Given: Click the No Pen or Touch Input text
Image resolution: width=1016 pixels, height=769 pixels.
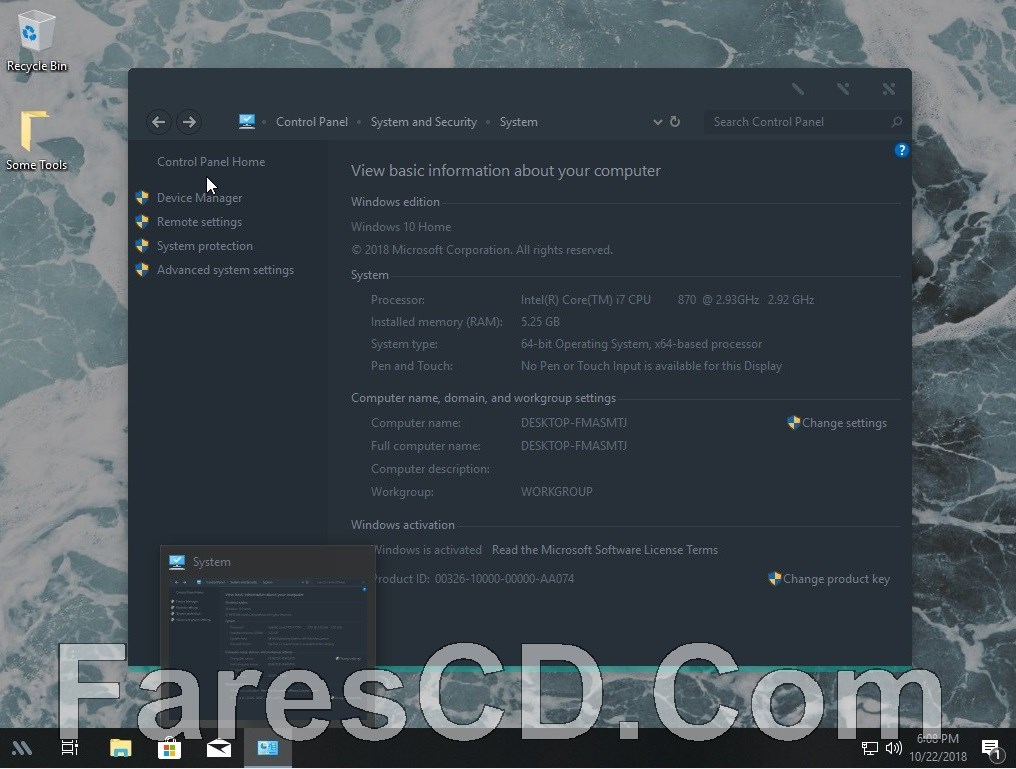Looking at the screenshot, I should click(651, 366).
